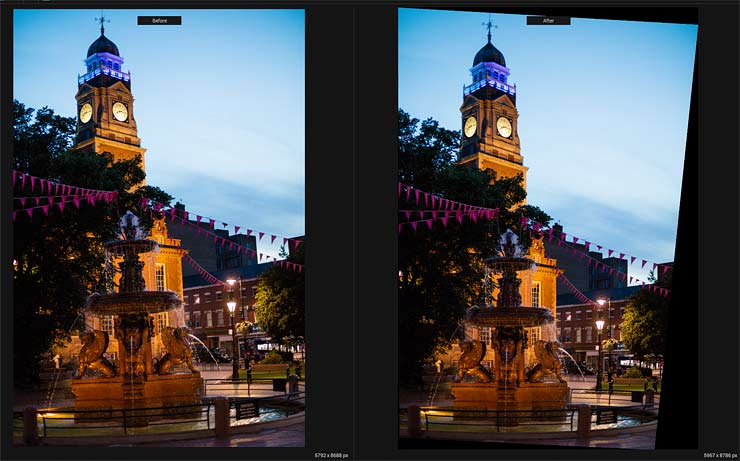Click the Before label badge
Screen dimensions: 740x461
coord(160,21)
